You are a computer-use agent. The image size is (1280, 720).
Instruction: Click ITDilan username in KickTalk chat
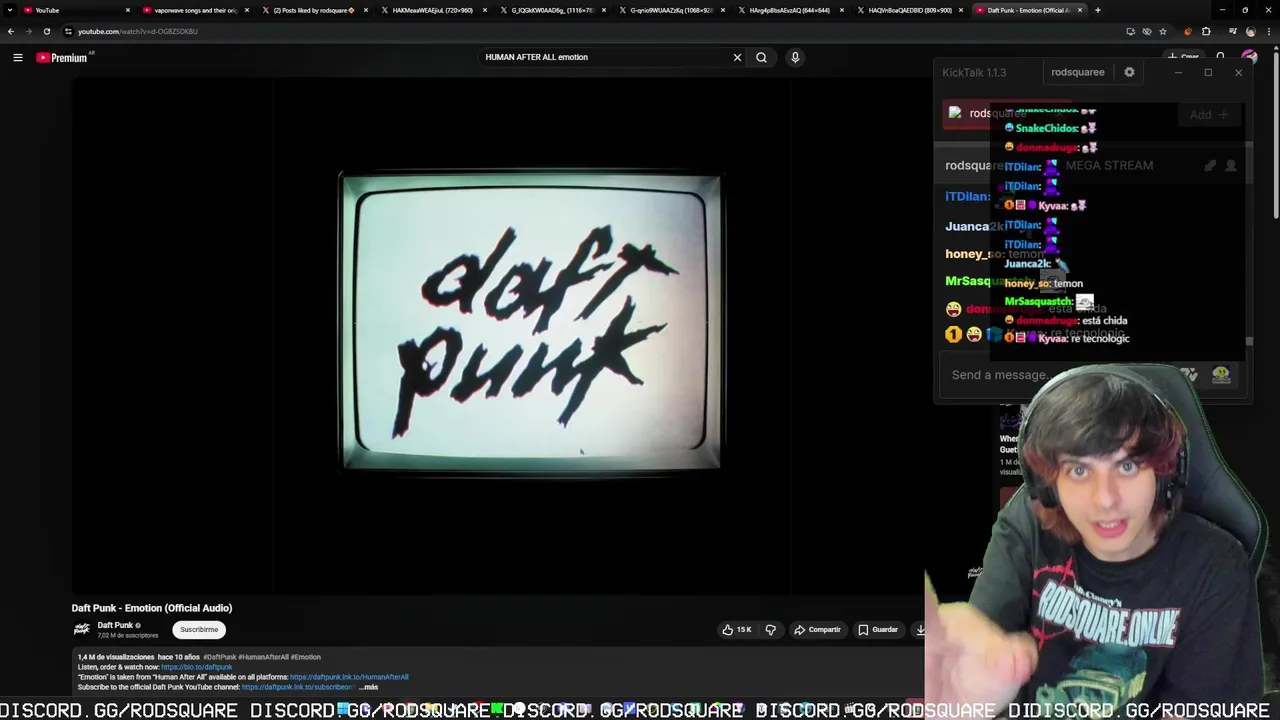[967, 196]
